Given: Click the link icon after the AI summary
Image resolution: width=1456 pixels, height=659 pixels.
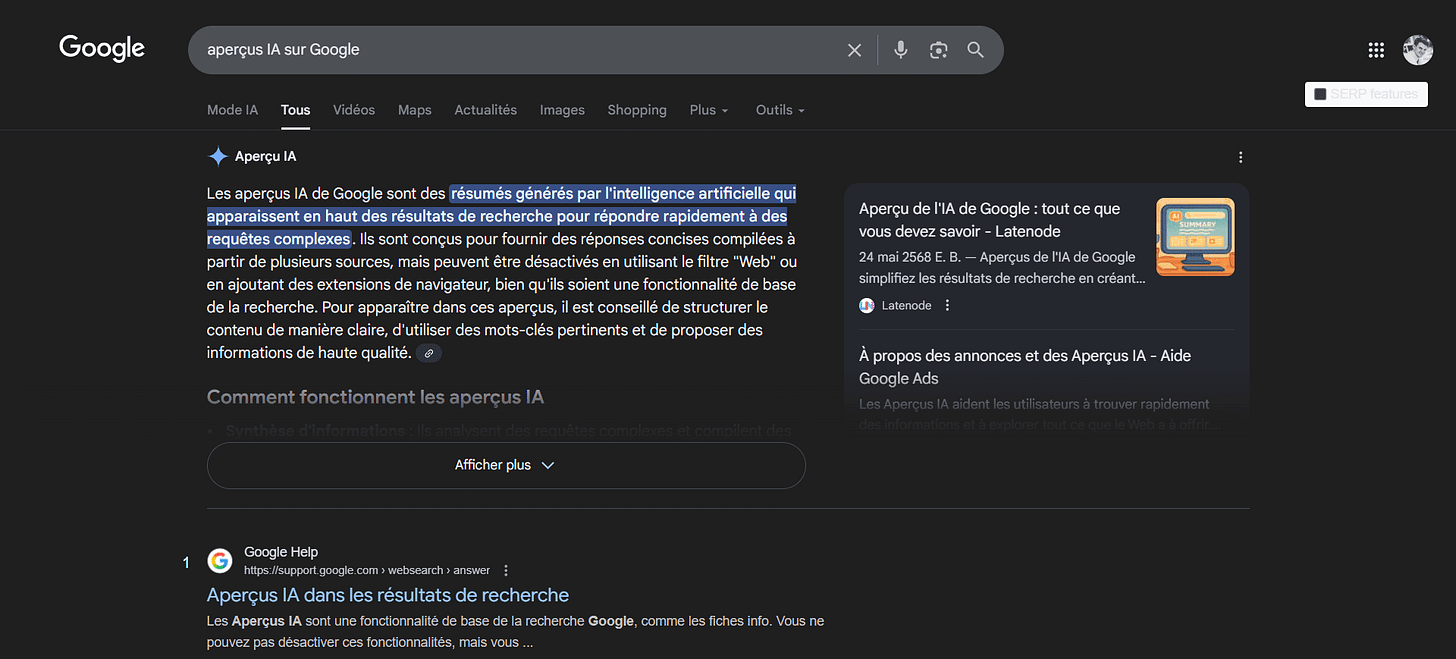Looking at the screenshot, I should (x=429, y=353).
